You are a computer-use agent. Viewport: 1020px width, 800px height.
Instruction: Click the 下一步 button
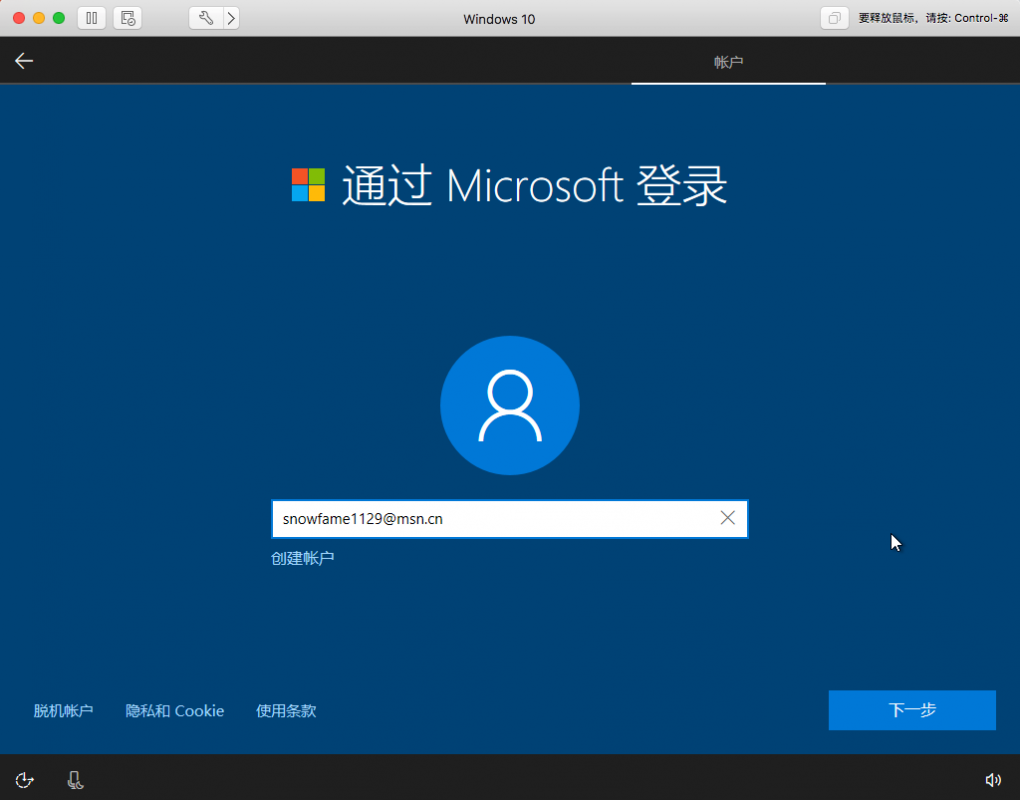click(x=912, y=710)
